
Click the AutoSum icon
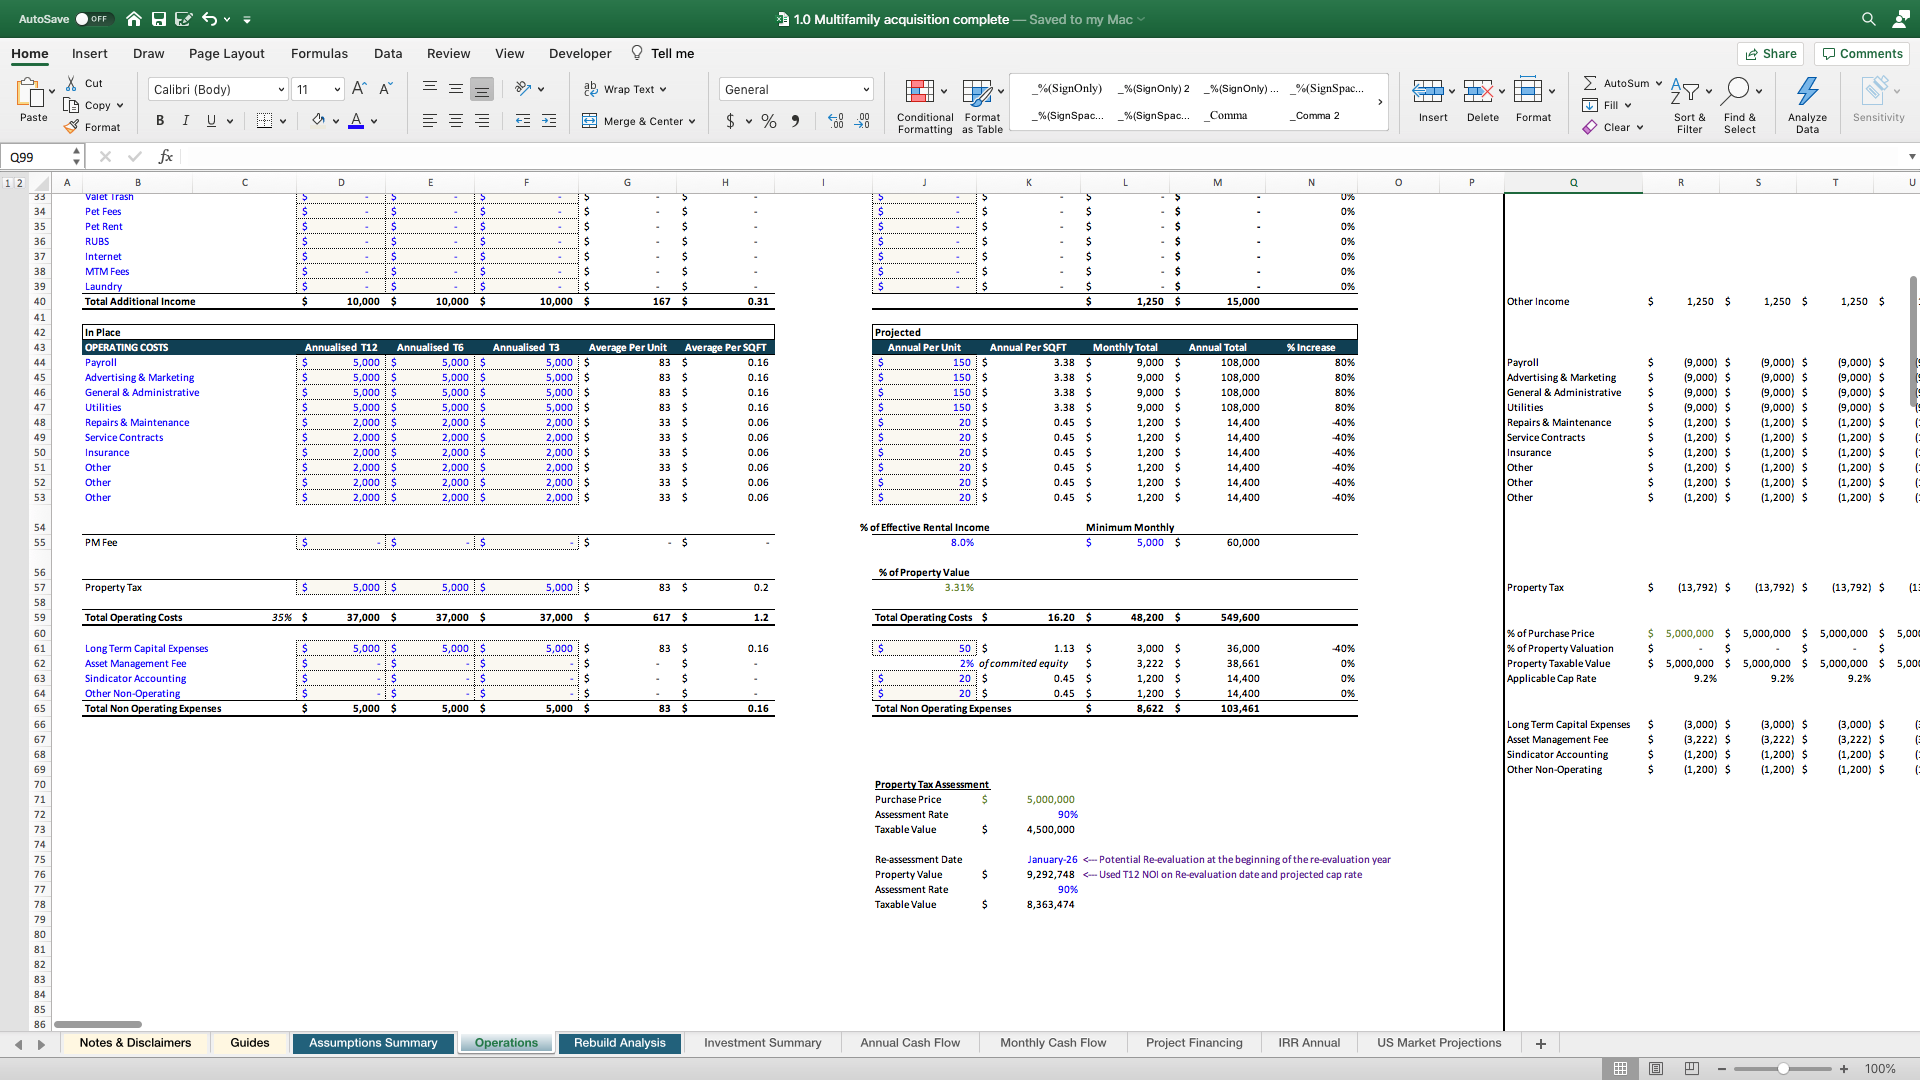pos(1617,83)
